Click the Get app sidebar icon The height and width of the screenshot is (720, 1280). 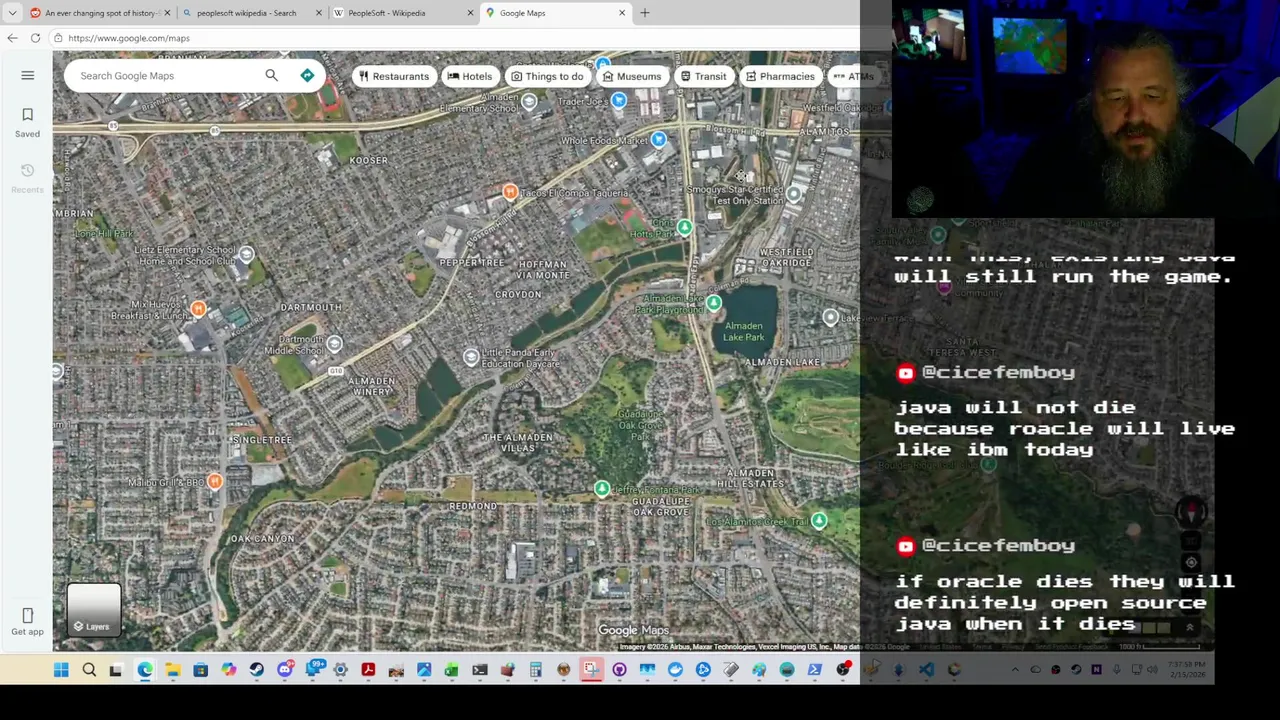(27, 621)
